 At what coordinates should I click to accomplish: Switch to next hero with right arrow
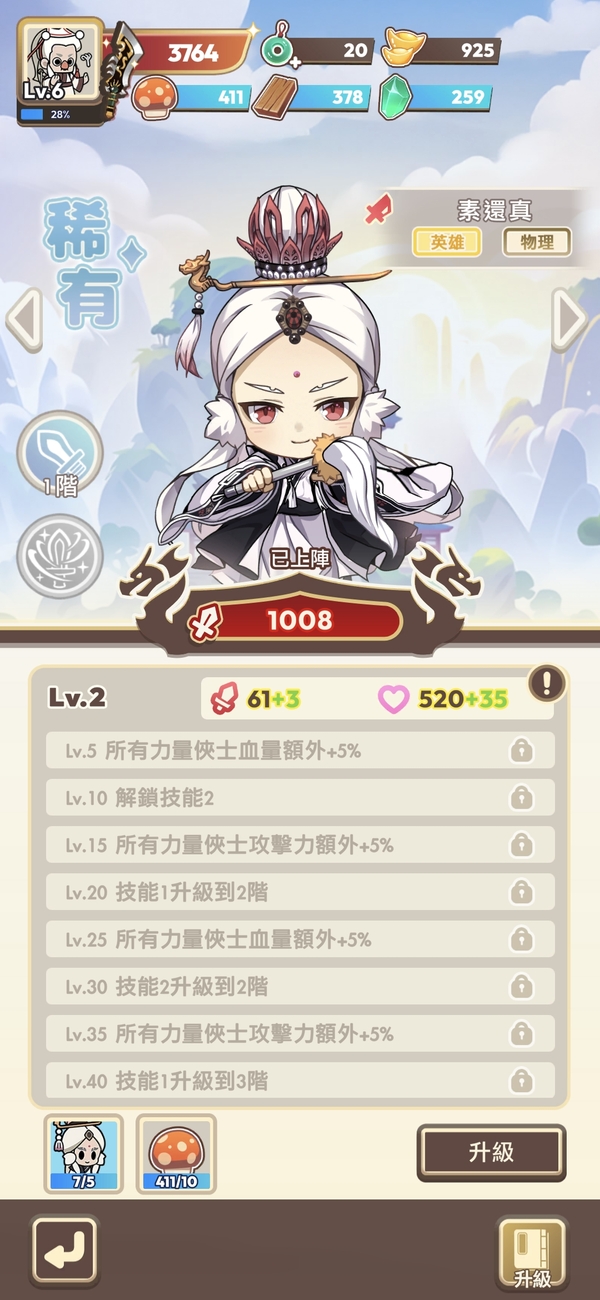[x=569, y=320]
